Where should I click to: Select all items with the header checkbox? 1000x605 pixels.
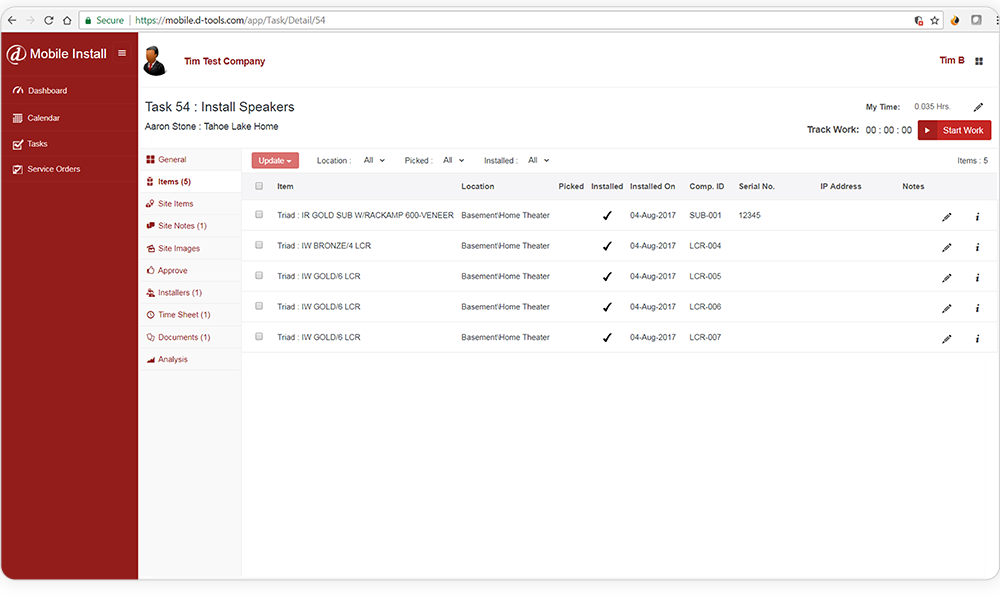coord(259,186)
